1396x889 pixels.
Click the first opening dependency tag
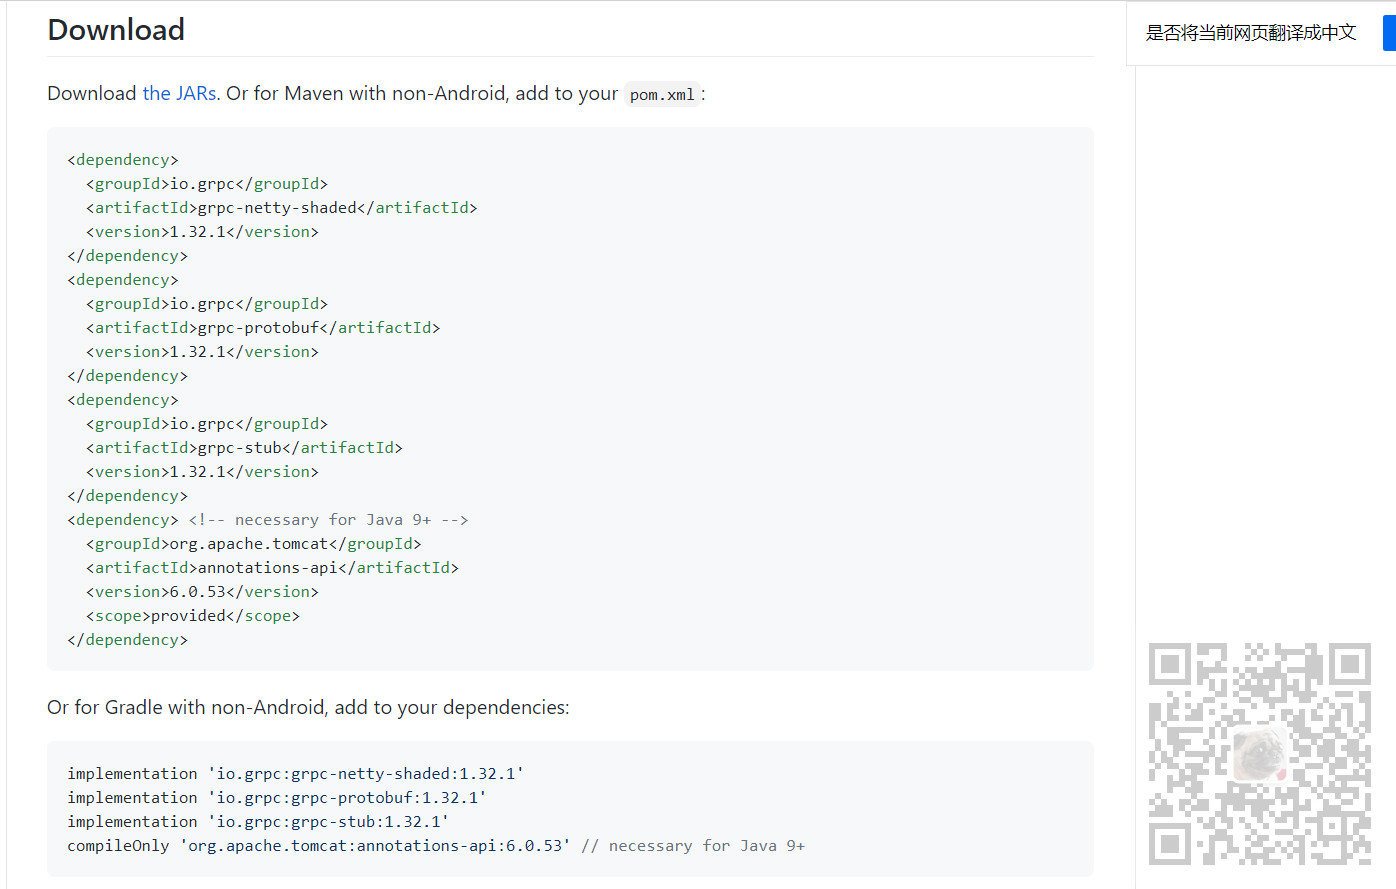tap(123, 160)
